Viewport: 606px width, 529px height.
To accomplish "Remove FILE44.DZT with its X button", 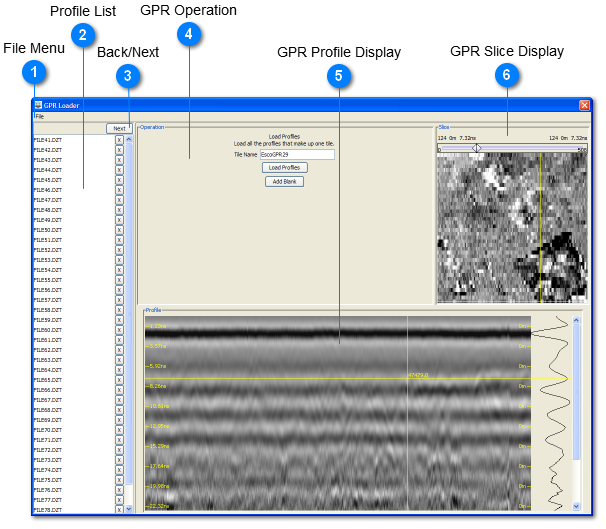I will tap(119, 170).
